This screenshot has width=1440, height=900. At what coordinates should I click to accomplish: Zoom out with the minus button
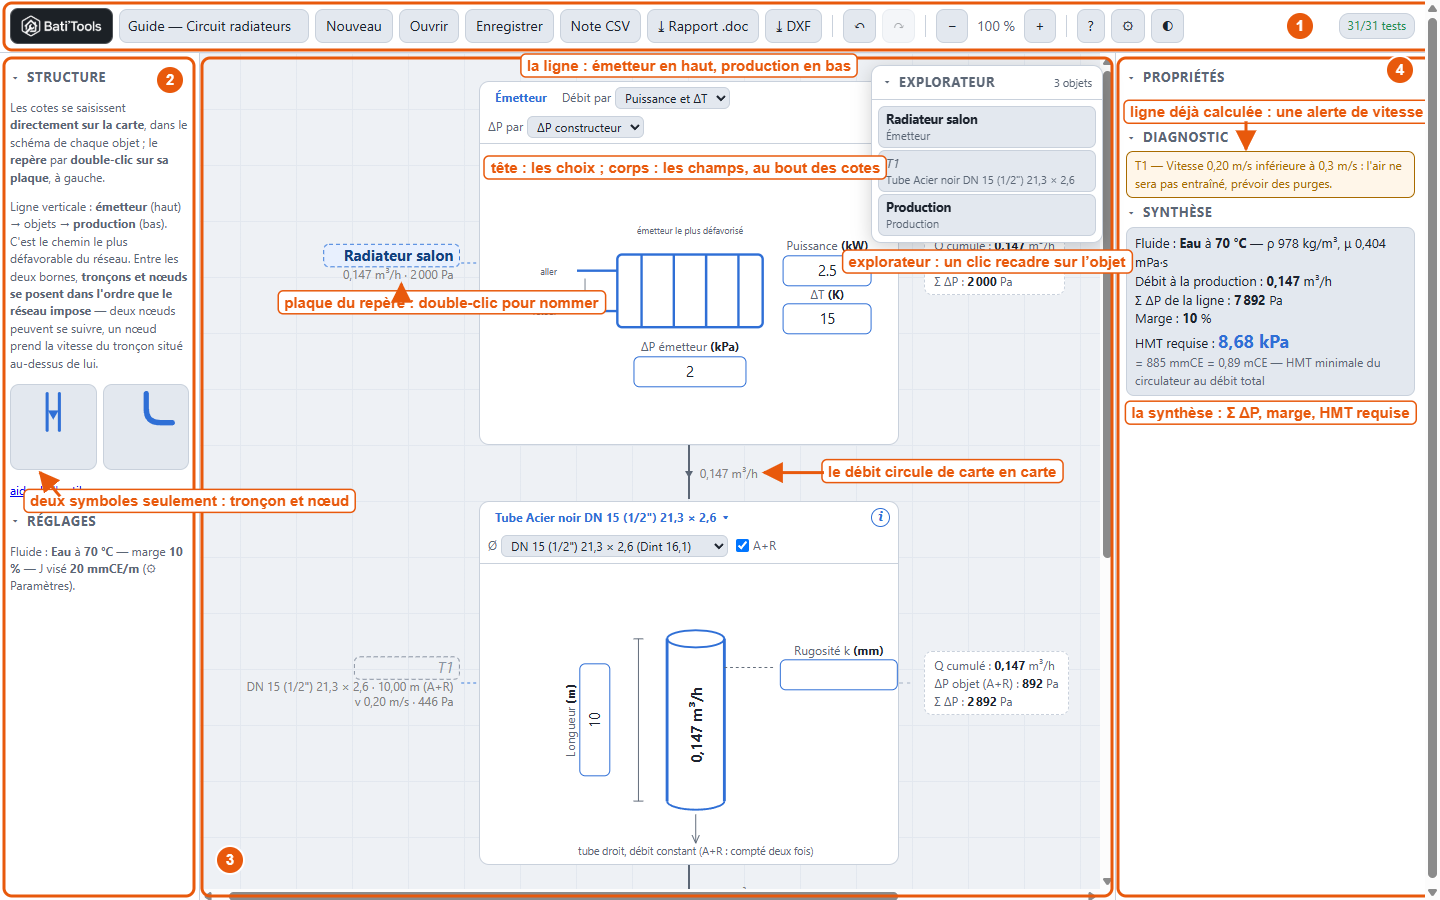[x=952, y=26]
